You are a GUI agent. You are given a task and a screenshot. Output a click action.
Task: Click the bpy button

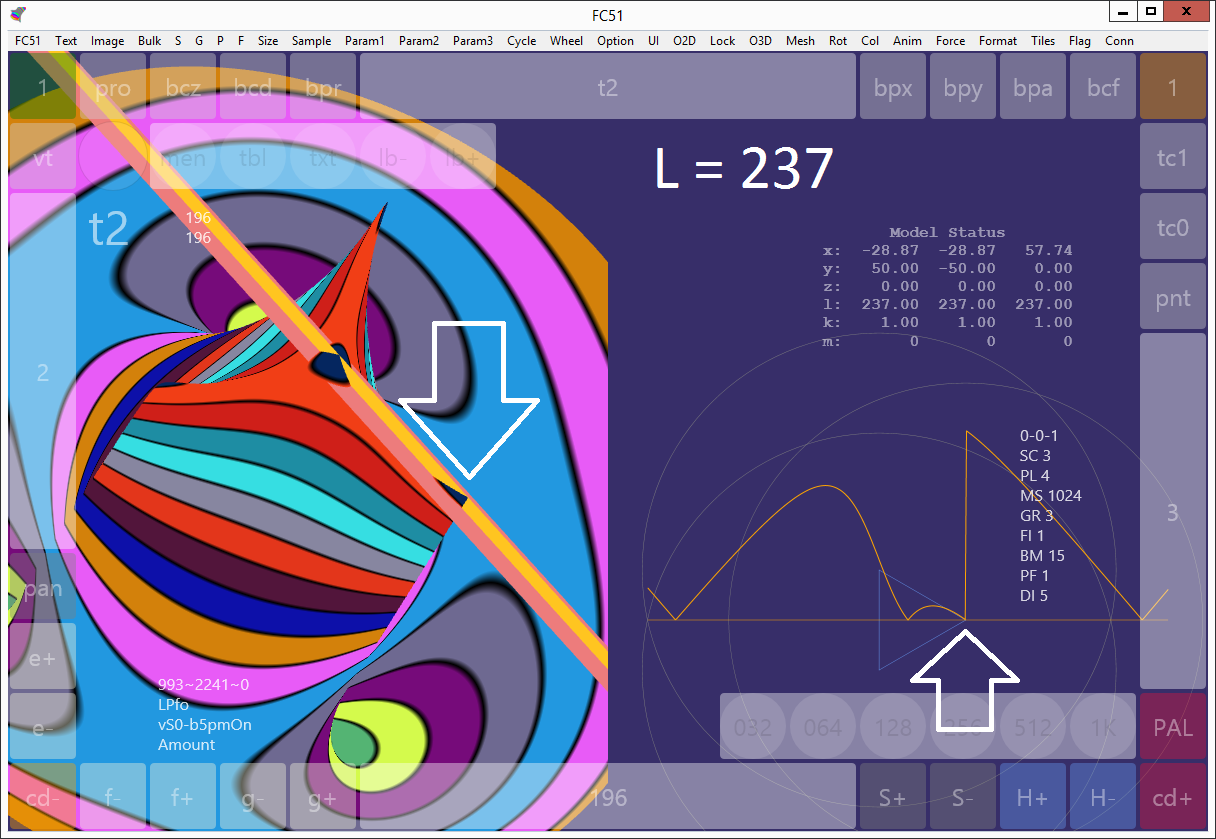click(x=963, y=87)
